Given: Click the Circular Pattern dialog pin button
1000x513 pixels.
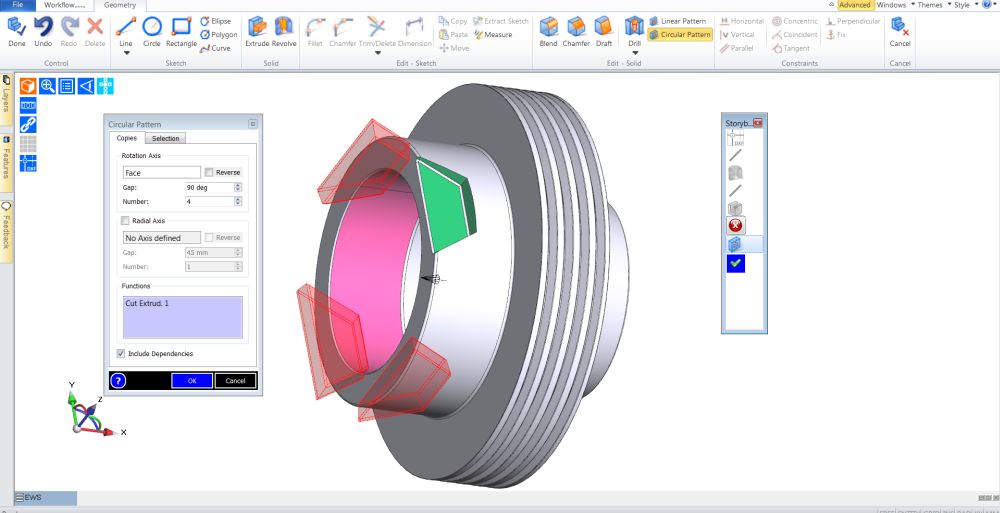Looking at the screenshot, I should pyautogui.click(x=253, y=124).
